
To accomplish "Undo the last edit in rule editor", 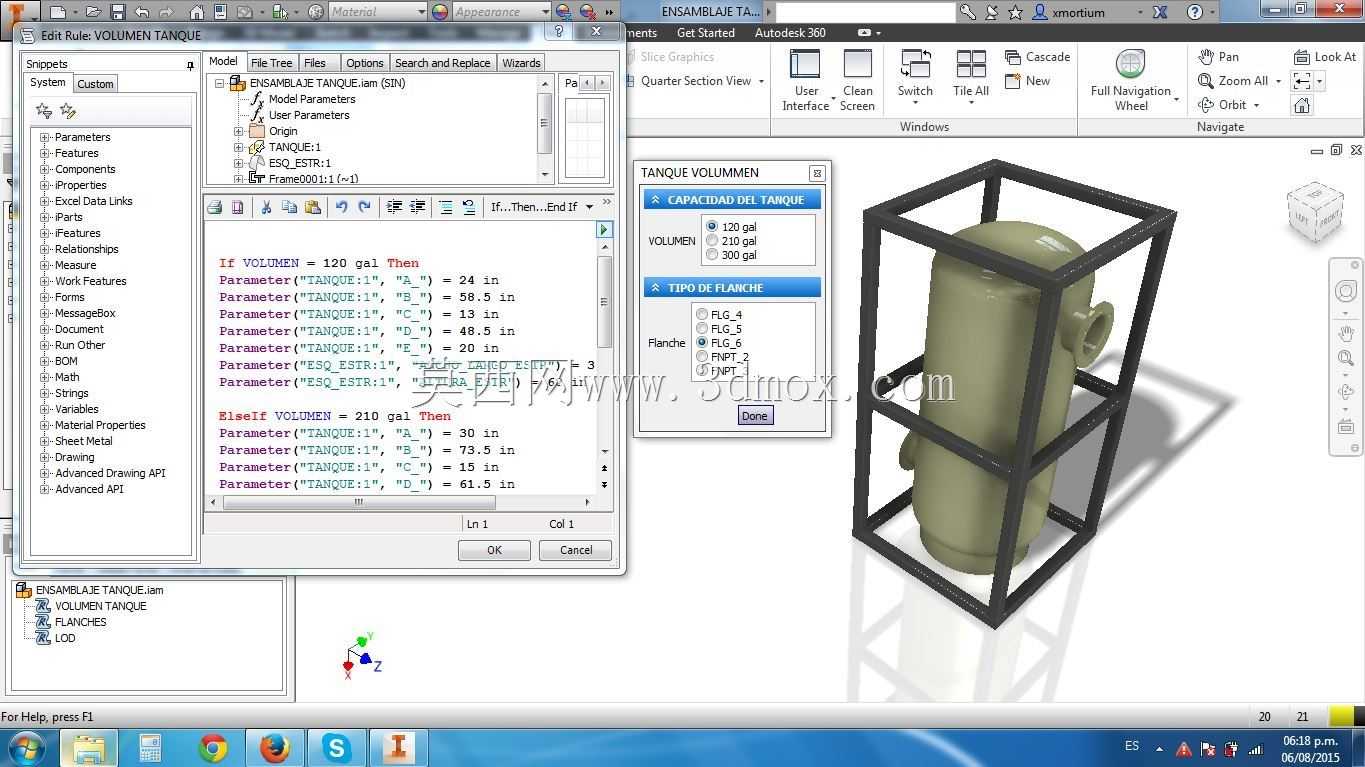I will coord(341,207).
